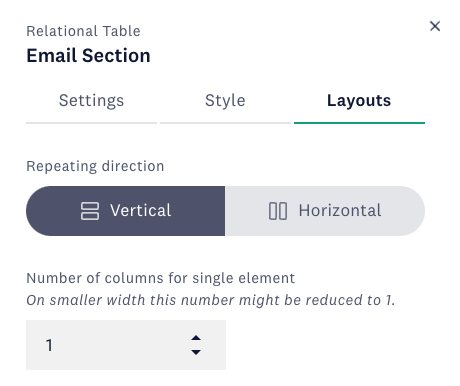
Task: Increase number of columns with up arrow
Action: pos(196,338)
